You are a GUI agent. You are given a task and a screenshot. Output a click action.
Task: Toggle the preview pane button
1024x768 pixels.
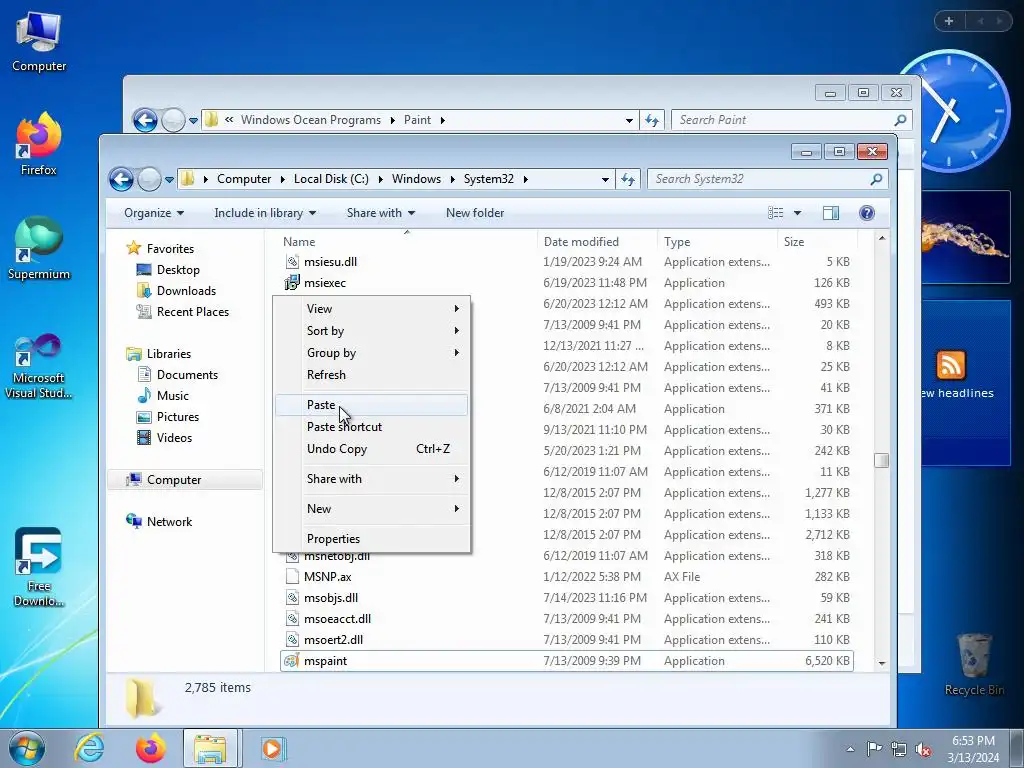point(831,213)
